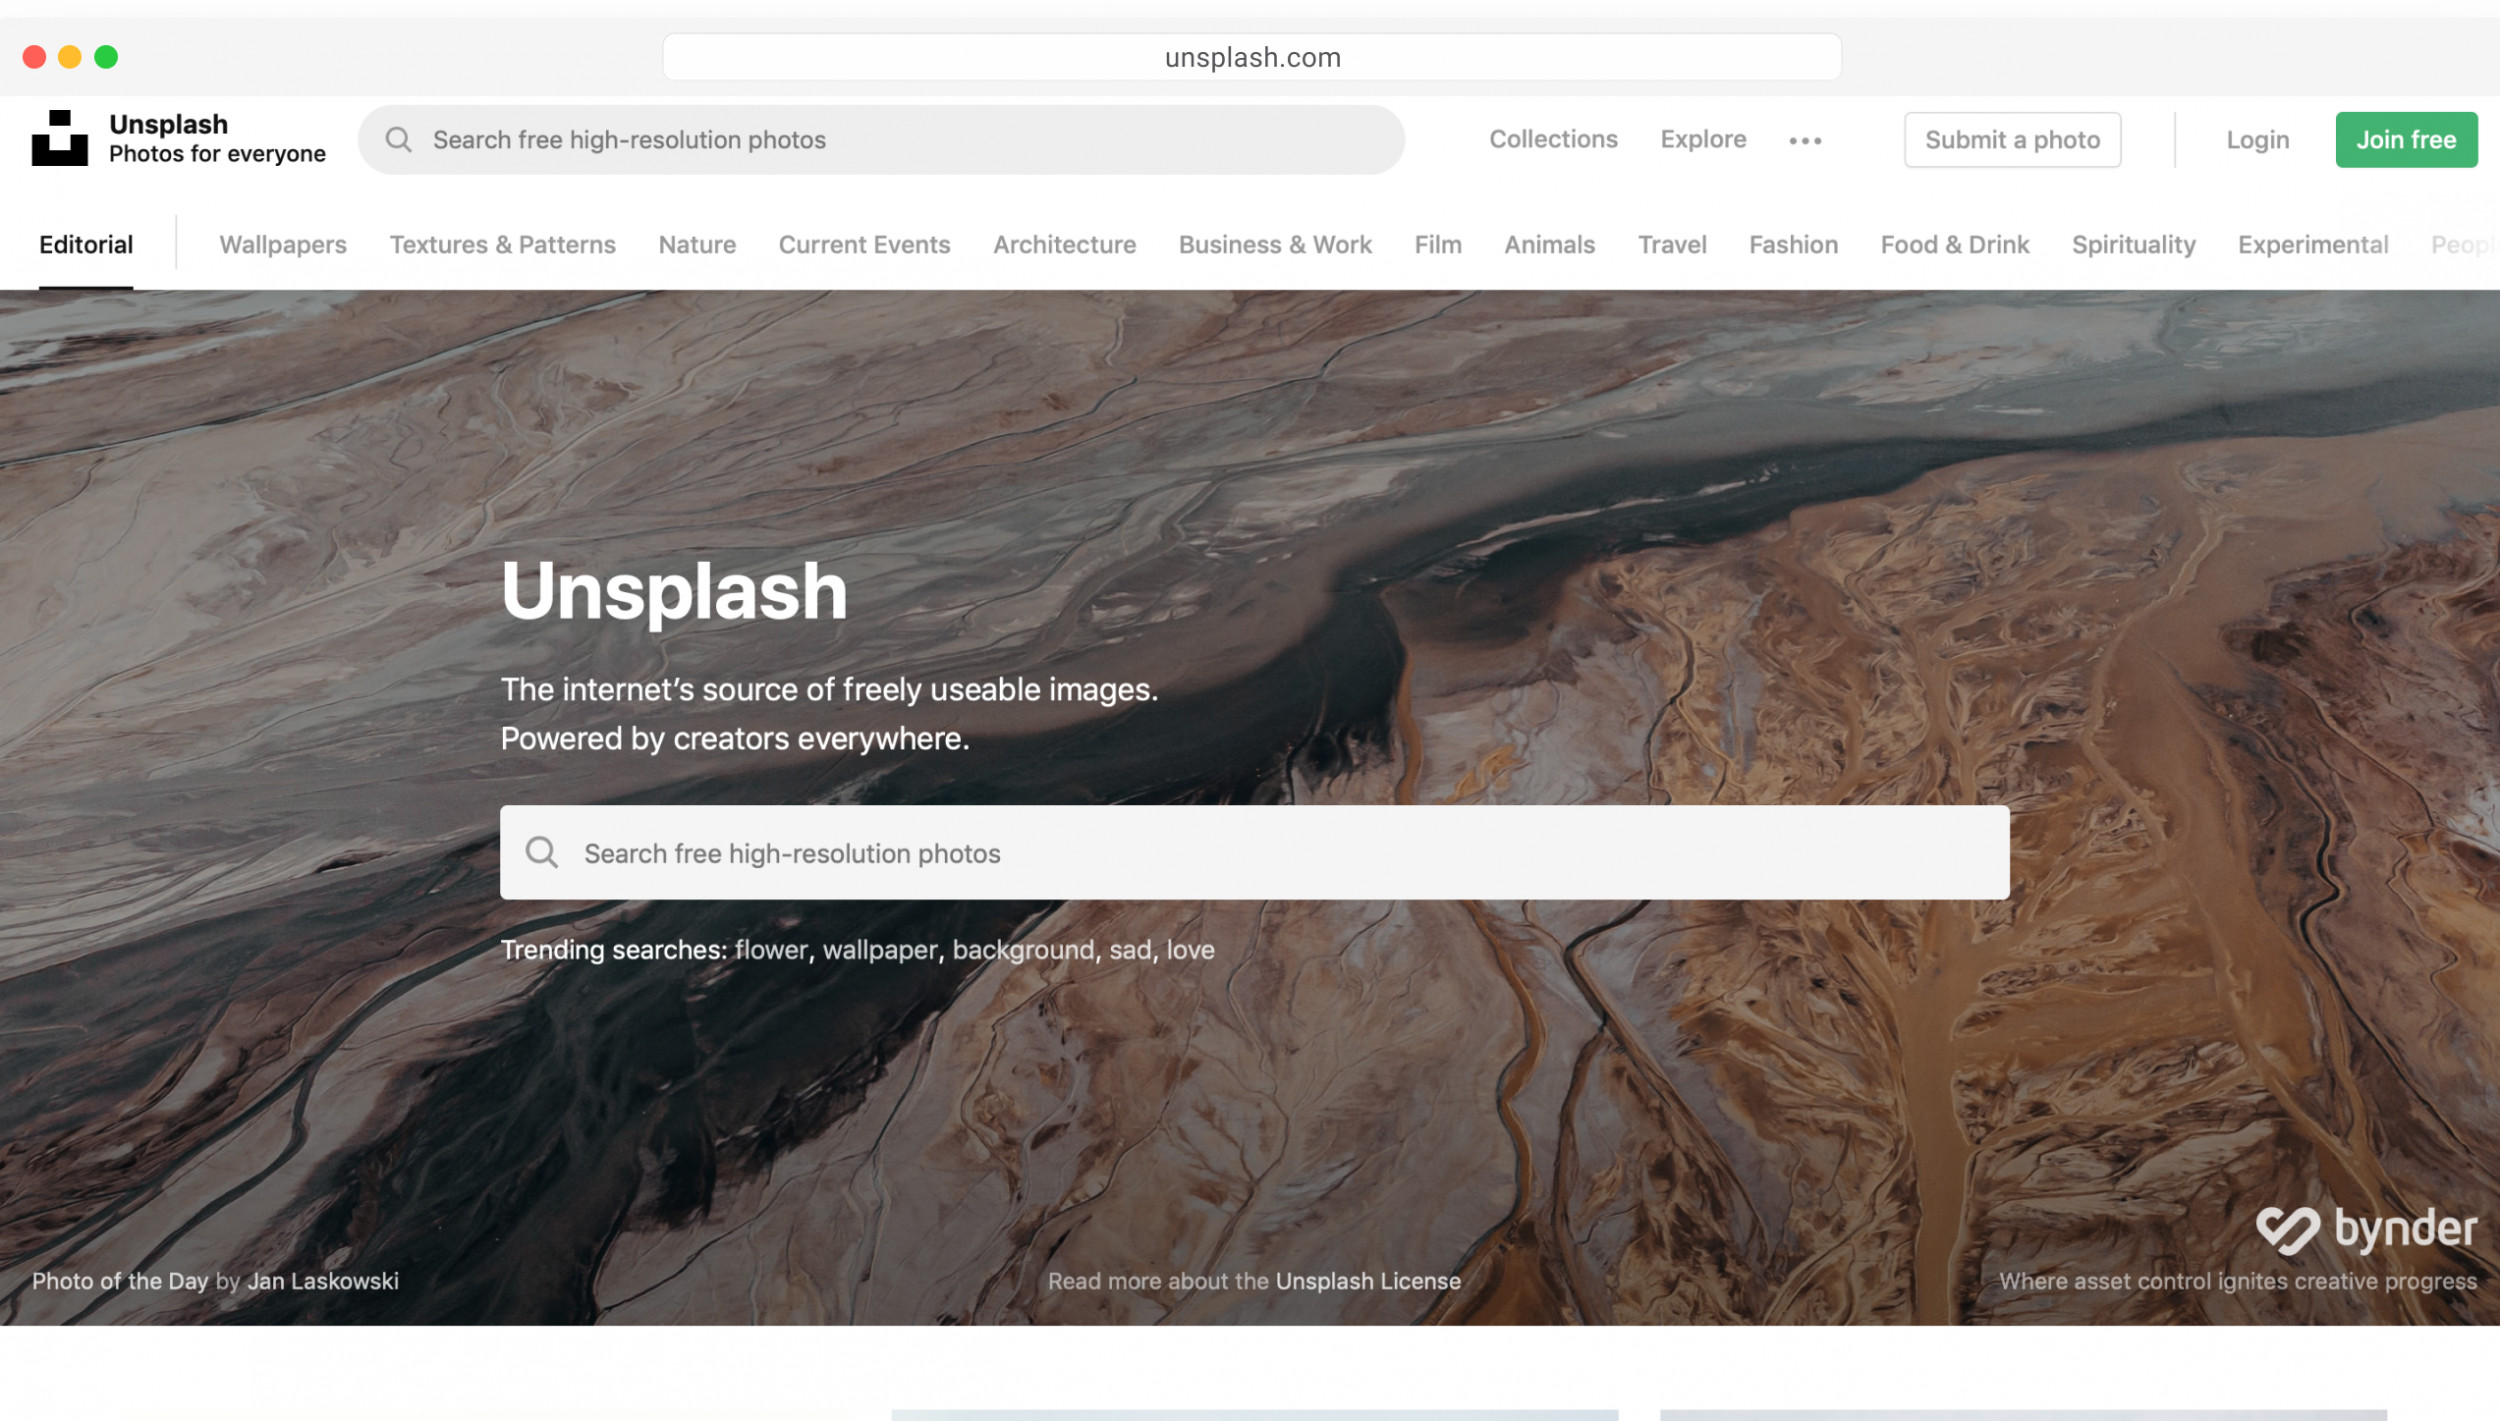Viewport: 2500px width, 1421px height.
Task: Select the Editorial tab
Action: pos(86,245)
